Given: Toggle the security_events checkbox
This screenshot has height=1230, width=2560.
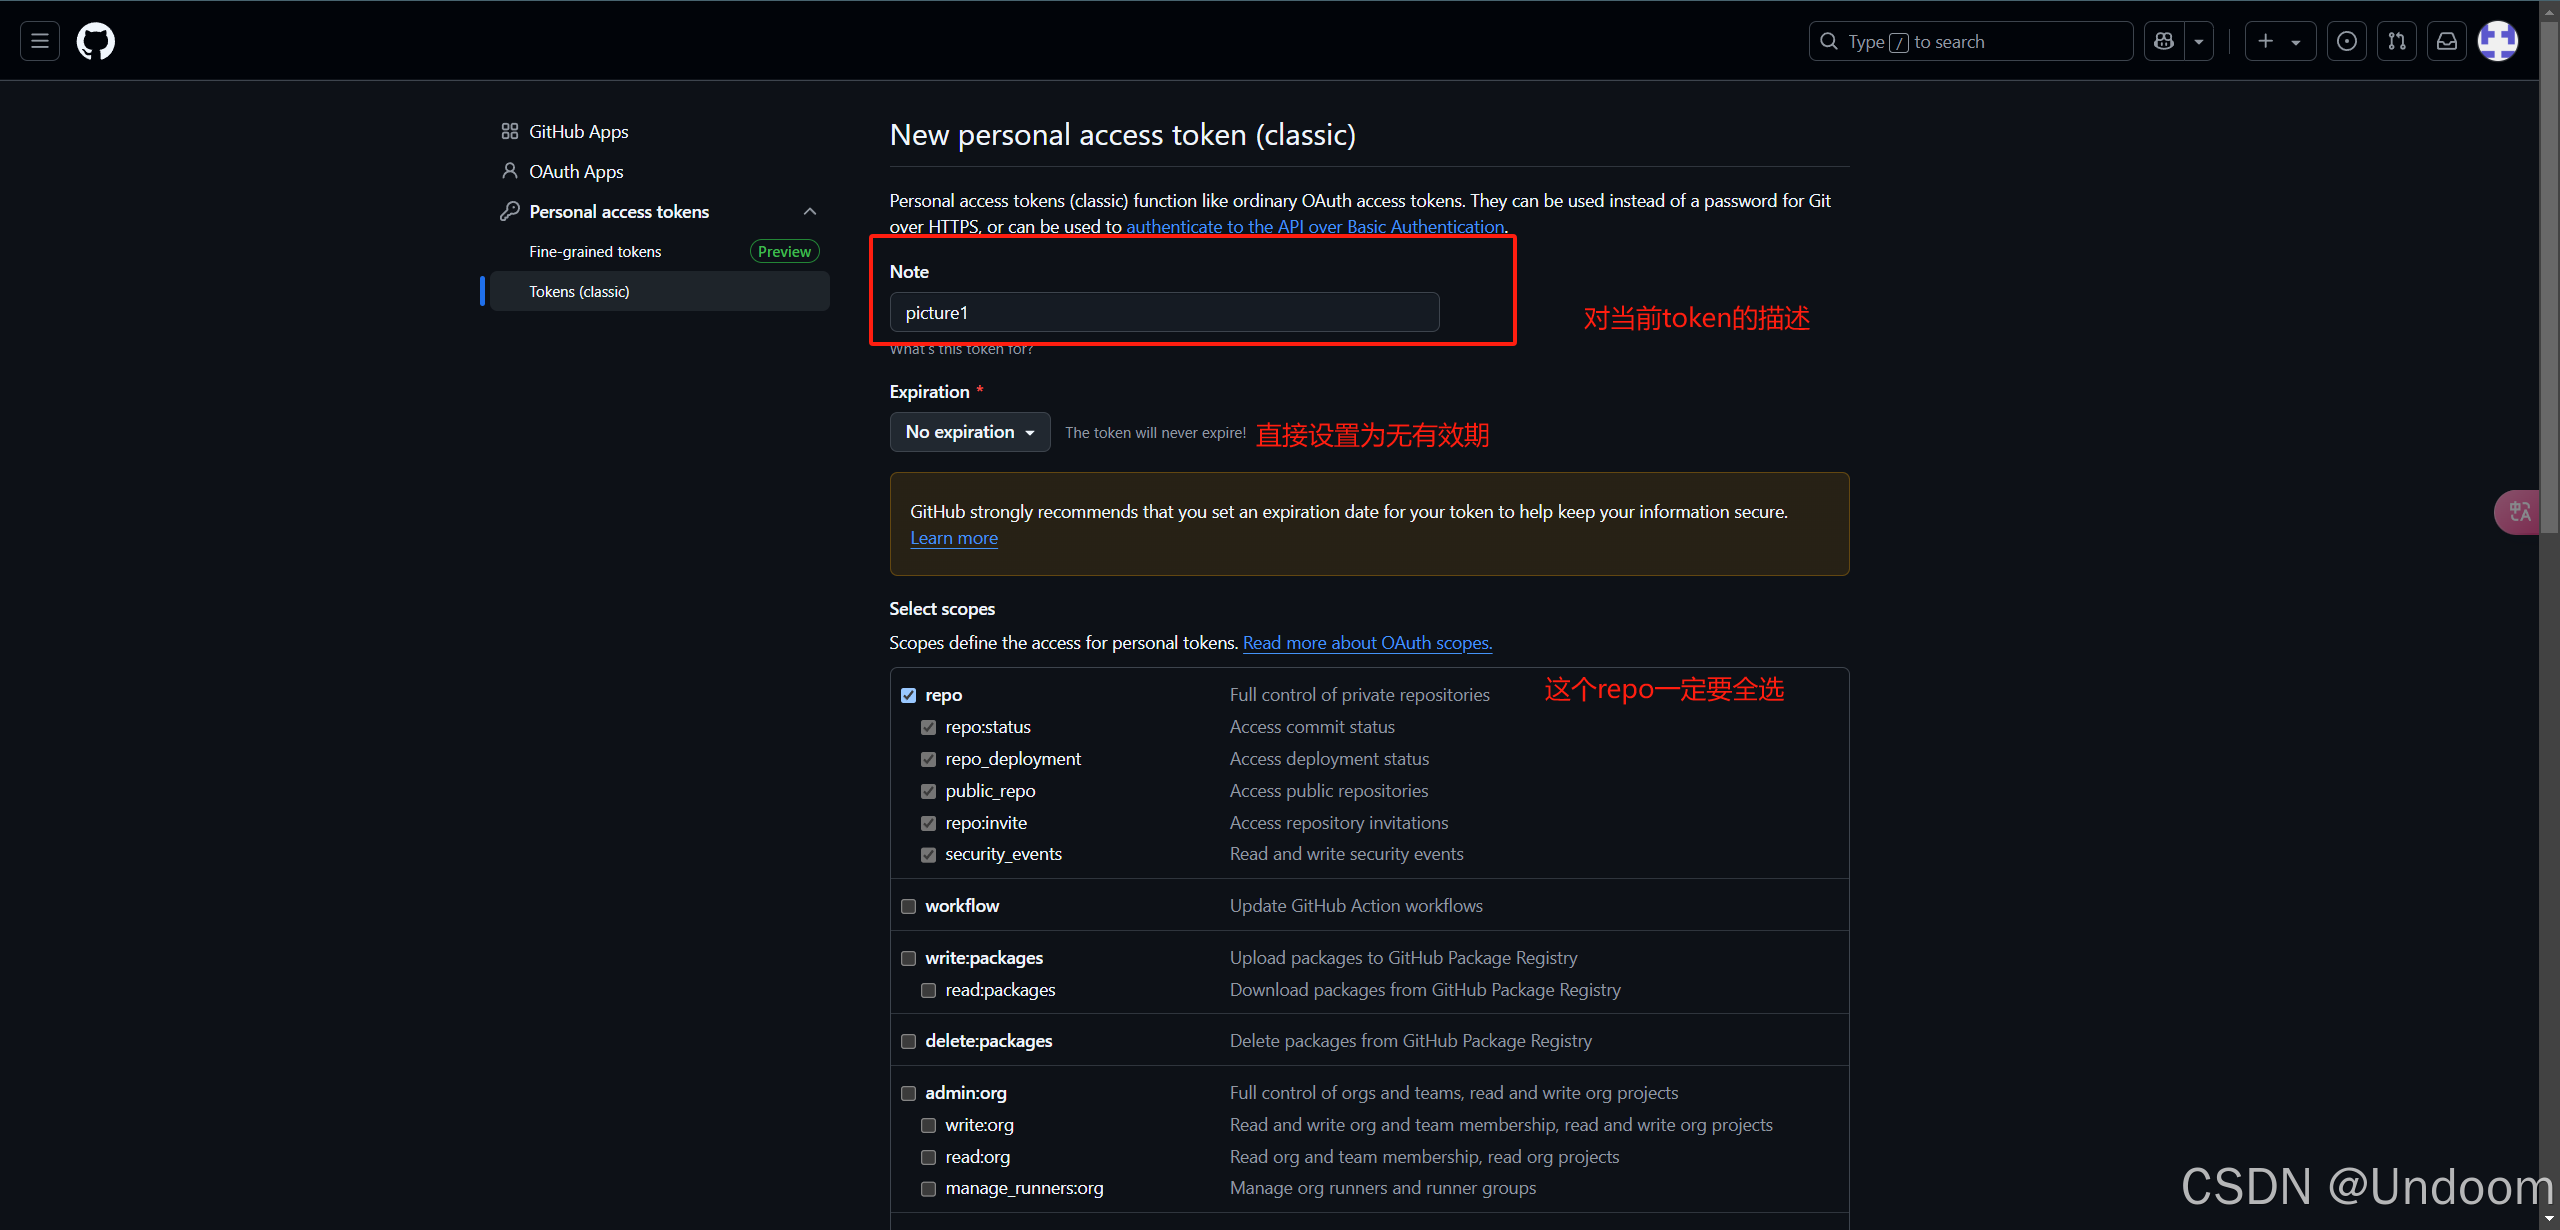Looking at the screenshot, I should pos(928,854).
